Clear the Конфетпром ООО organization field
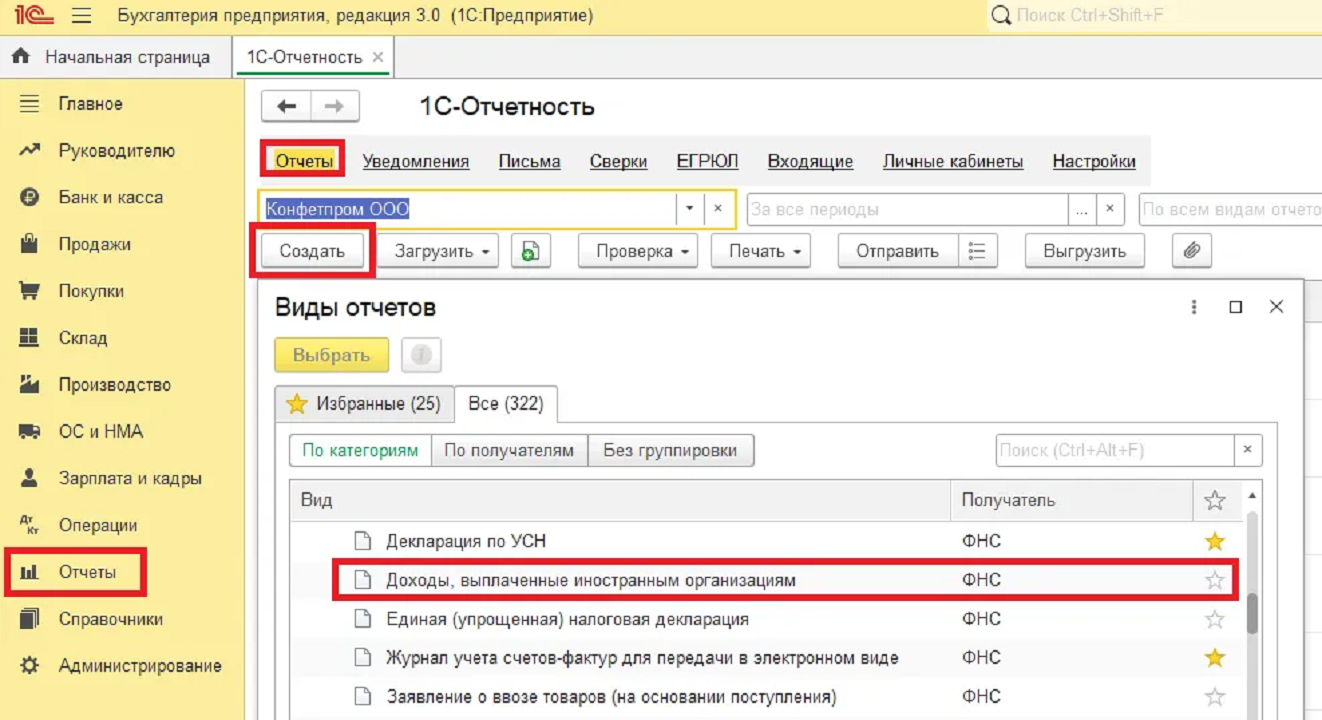Image resolution: width=1322 pixels, height=720 pixels. point(718,210)
